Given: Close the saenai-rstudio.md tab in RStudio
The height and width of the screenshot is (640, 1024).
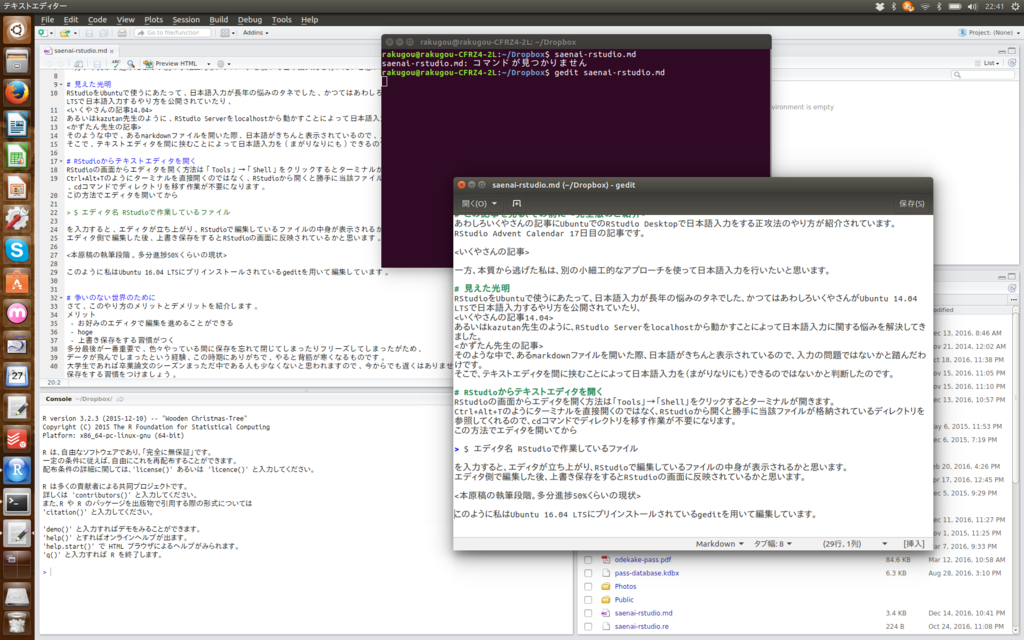Looking at the screenshot, I should coord(112,51).
